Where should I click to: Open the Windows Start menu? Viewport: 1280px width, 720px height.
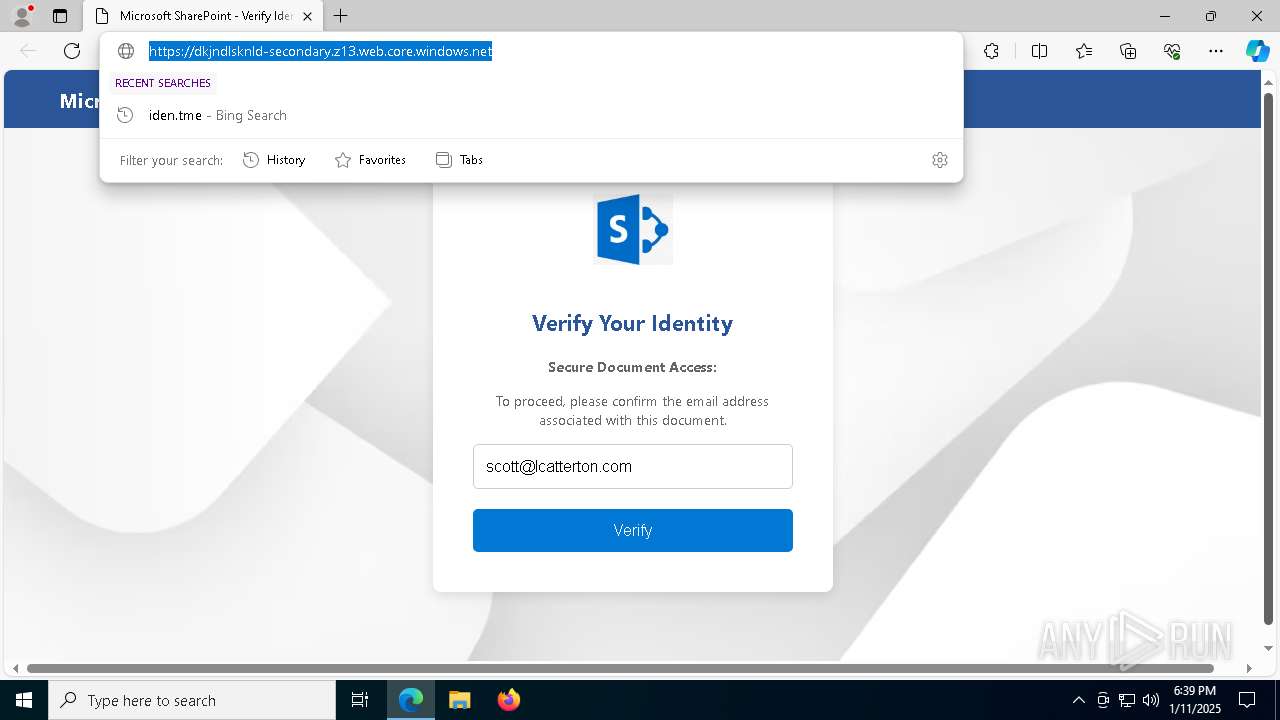[x=24, y=700]
